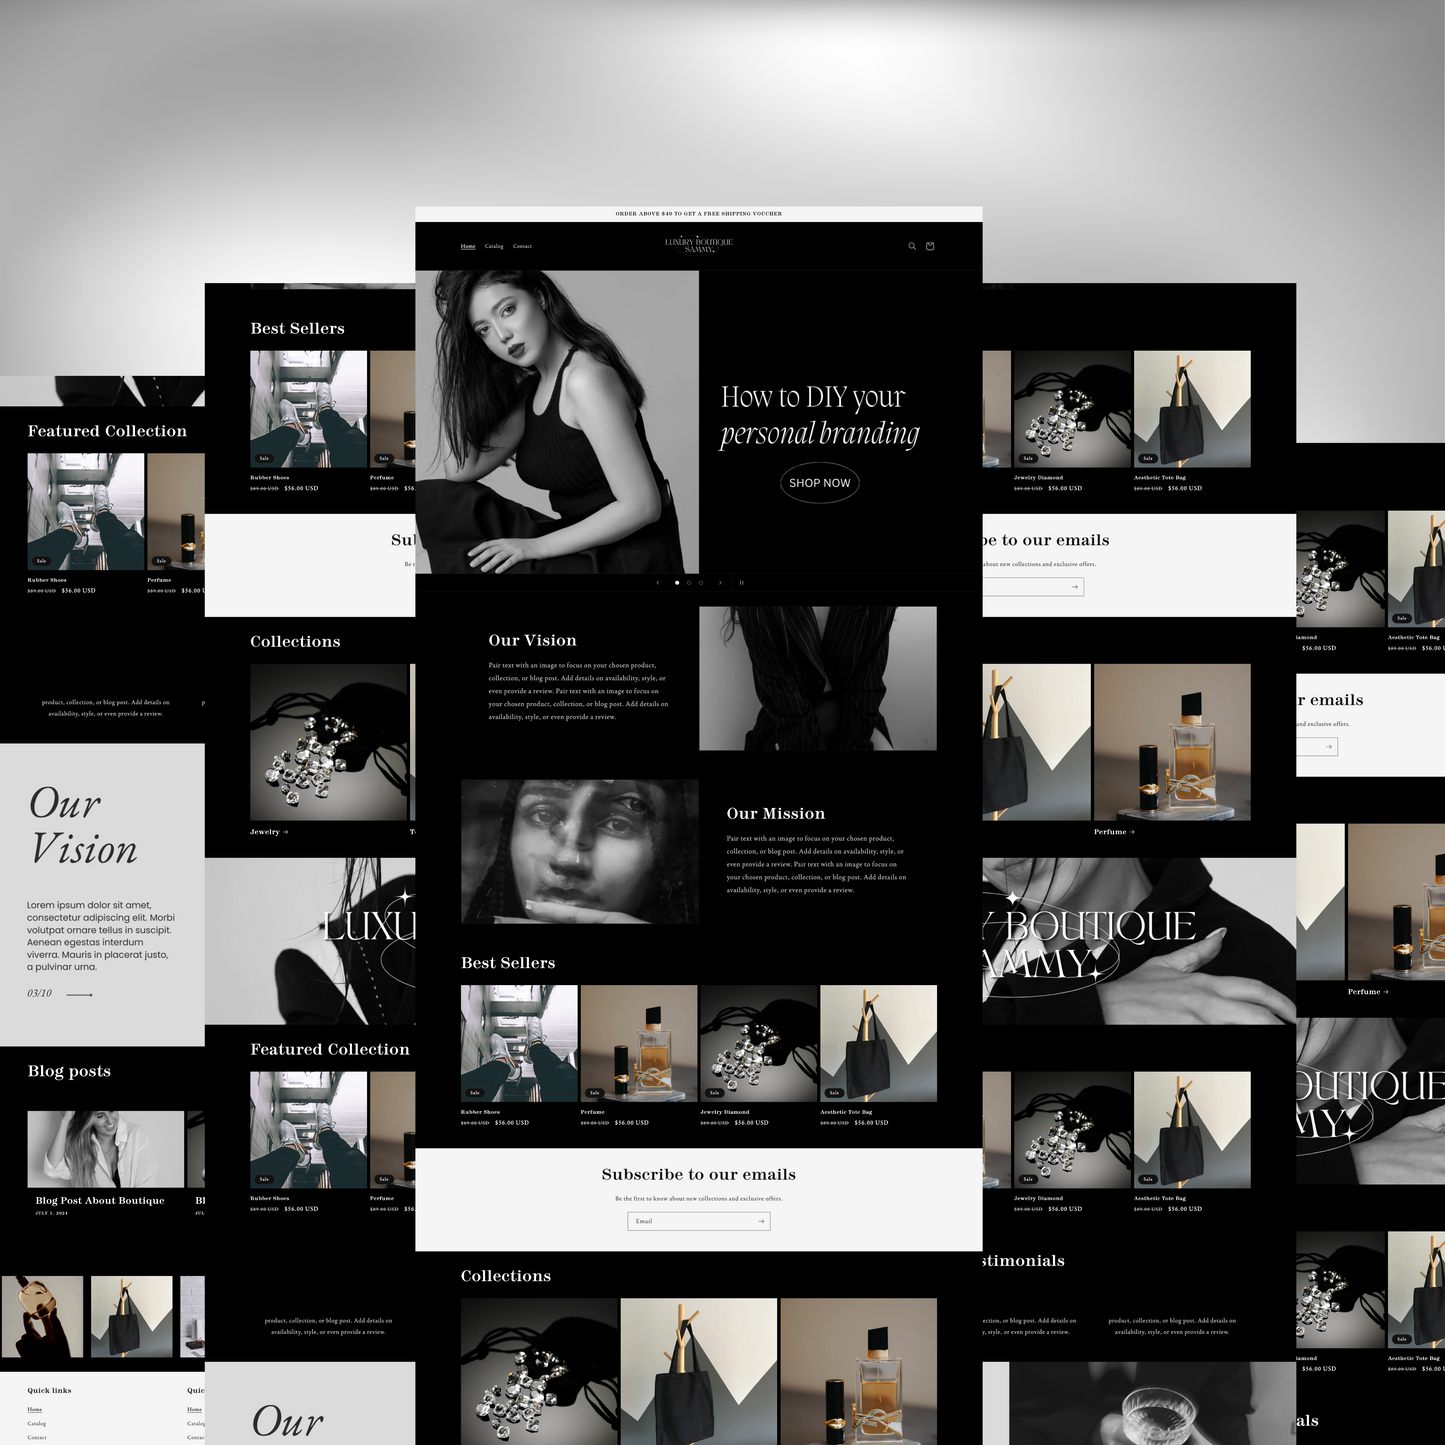Open upper Jewelry Diamond photo in right panel
This screenshot has height=1445, width=1445.
point(1072,409)
